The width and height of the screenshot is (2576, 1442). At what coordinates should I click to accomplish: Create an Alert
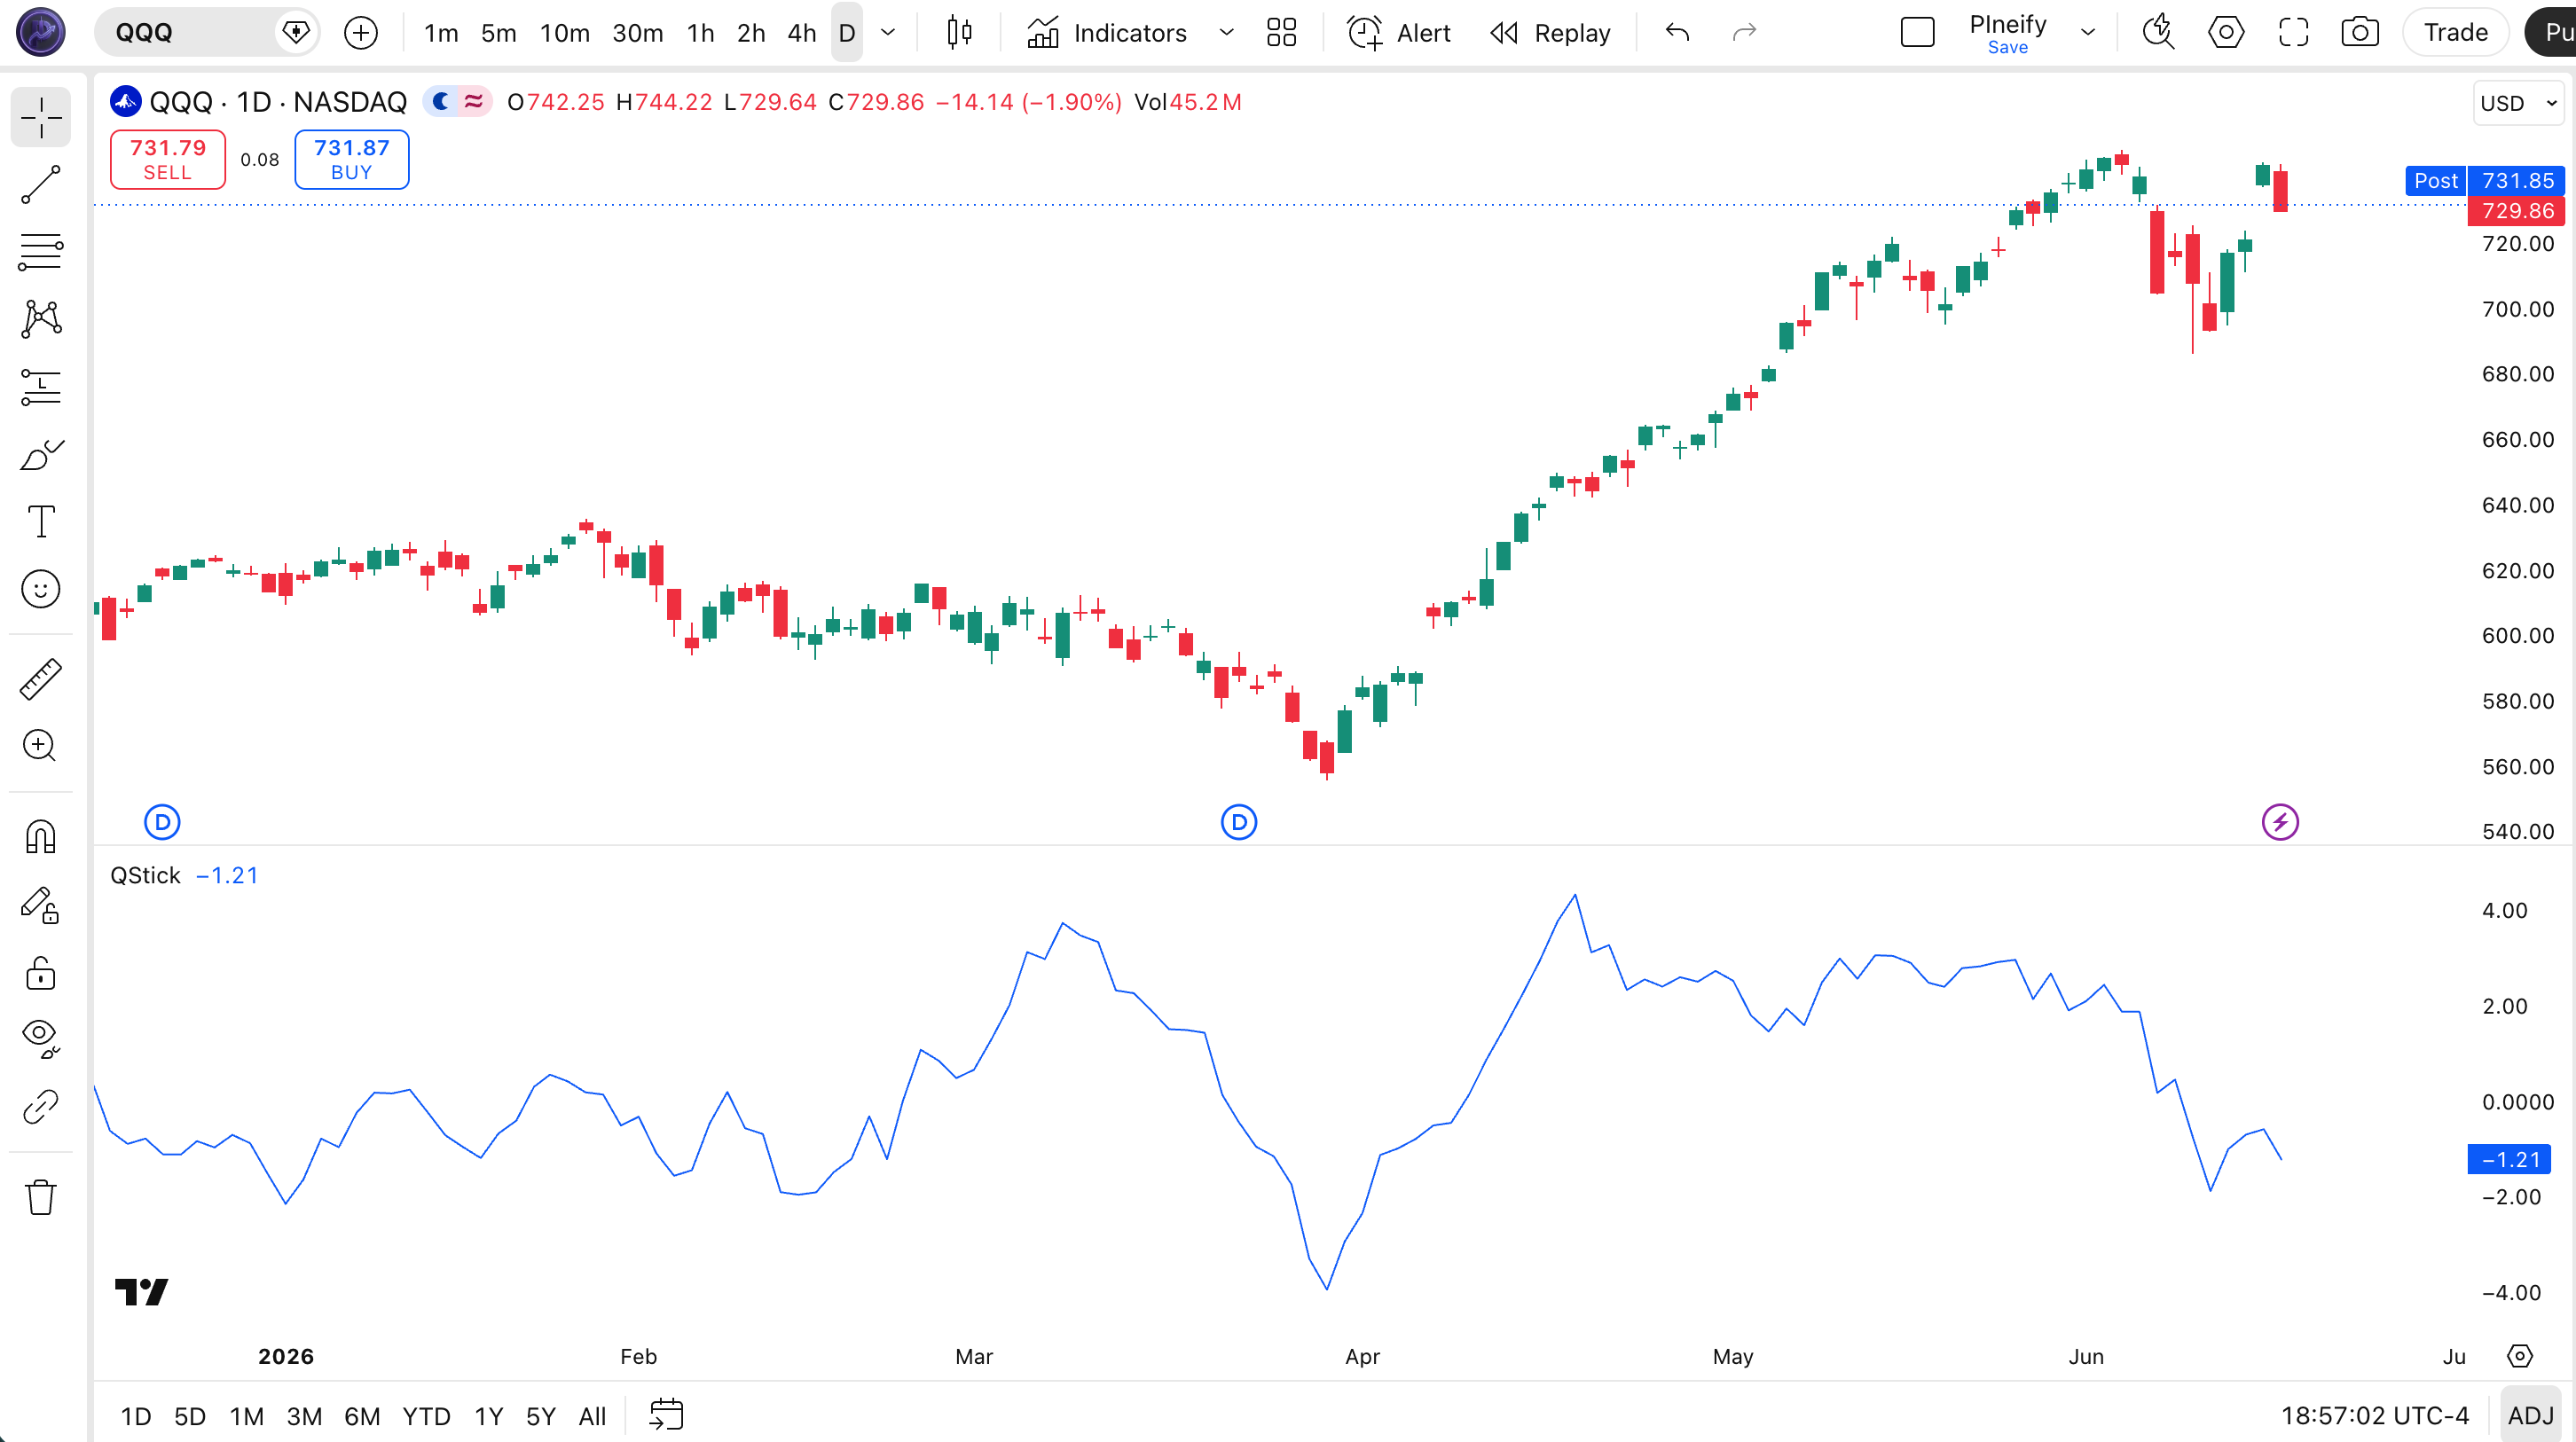pos(1398,33)
